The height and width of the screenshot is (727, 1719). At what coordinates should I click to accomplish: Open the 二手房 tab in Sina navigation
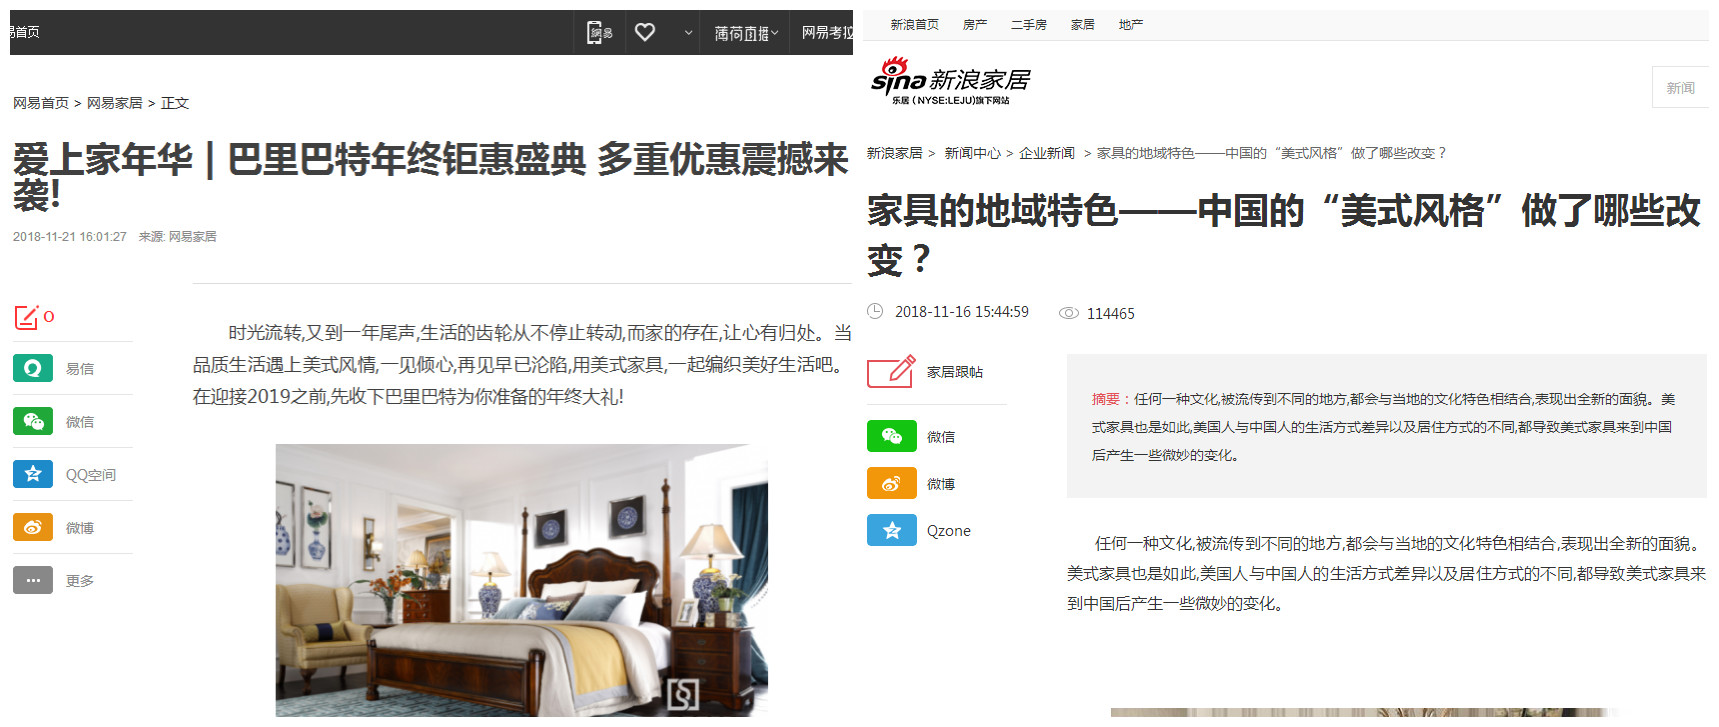(x=1028, y=25)
